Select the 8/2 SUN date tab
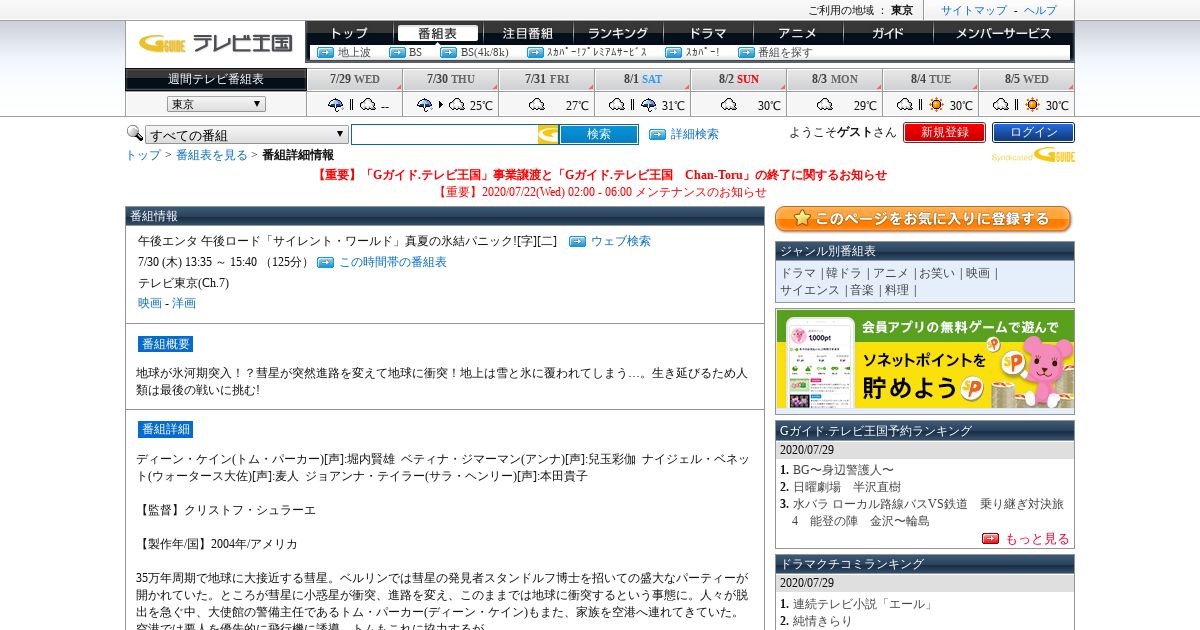1200x630 pixels. pos(739,79)
